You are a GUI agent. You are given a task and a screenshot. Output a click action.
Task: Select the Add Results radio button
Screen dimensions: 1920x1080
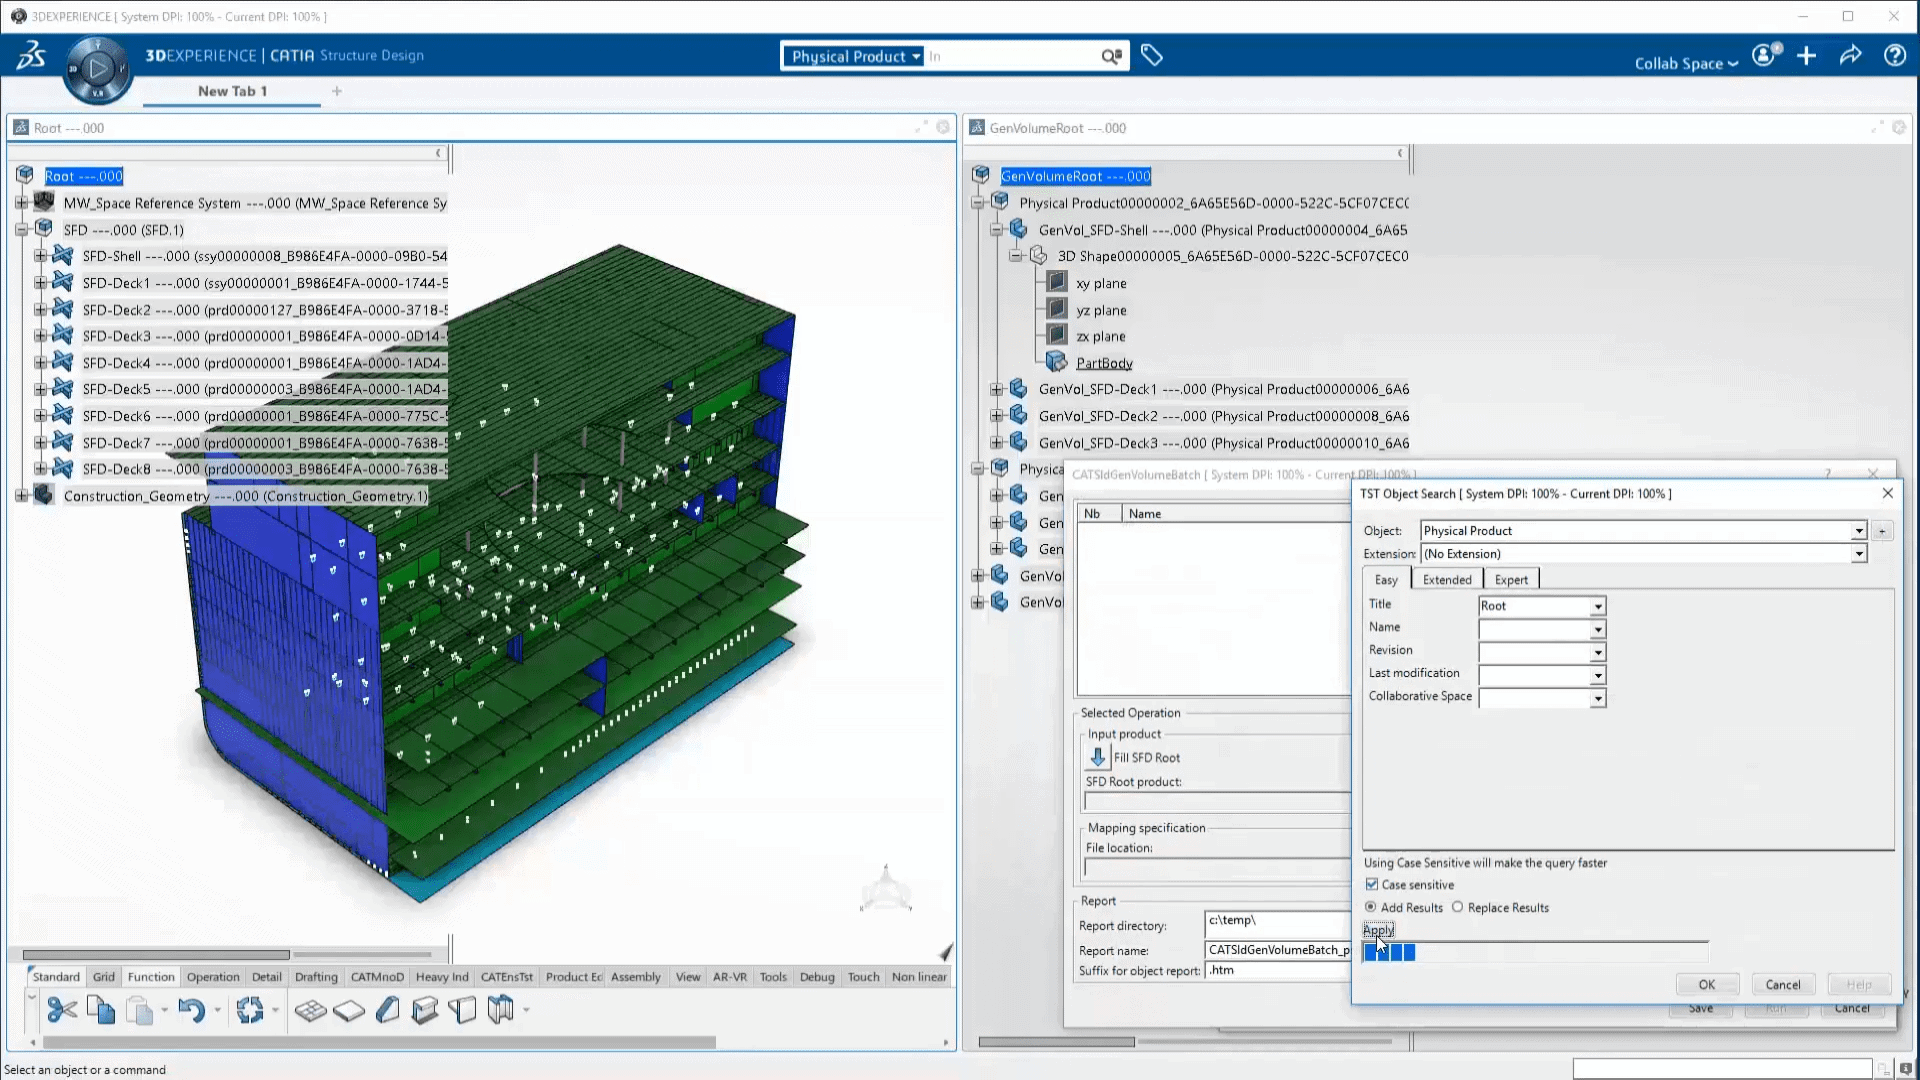point(1371,907)
